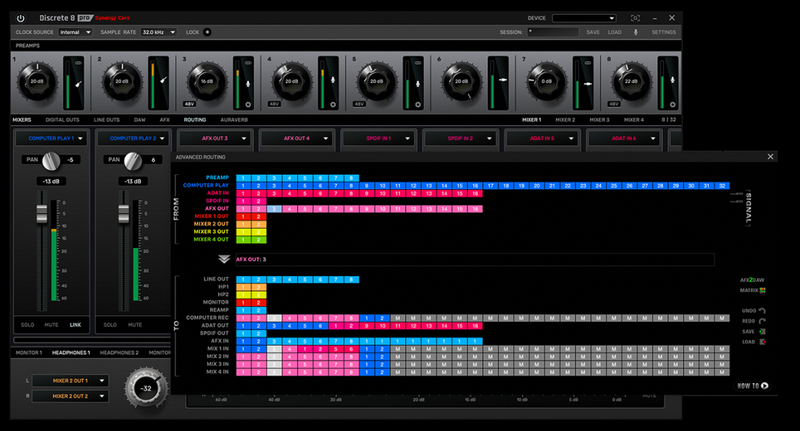Click the AFX OUT source cell 3
Image resolution: width=800 pixels, height=431 pixels.
(274, 209)
